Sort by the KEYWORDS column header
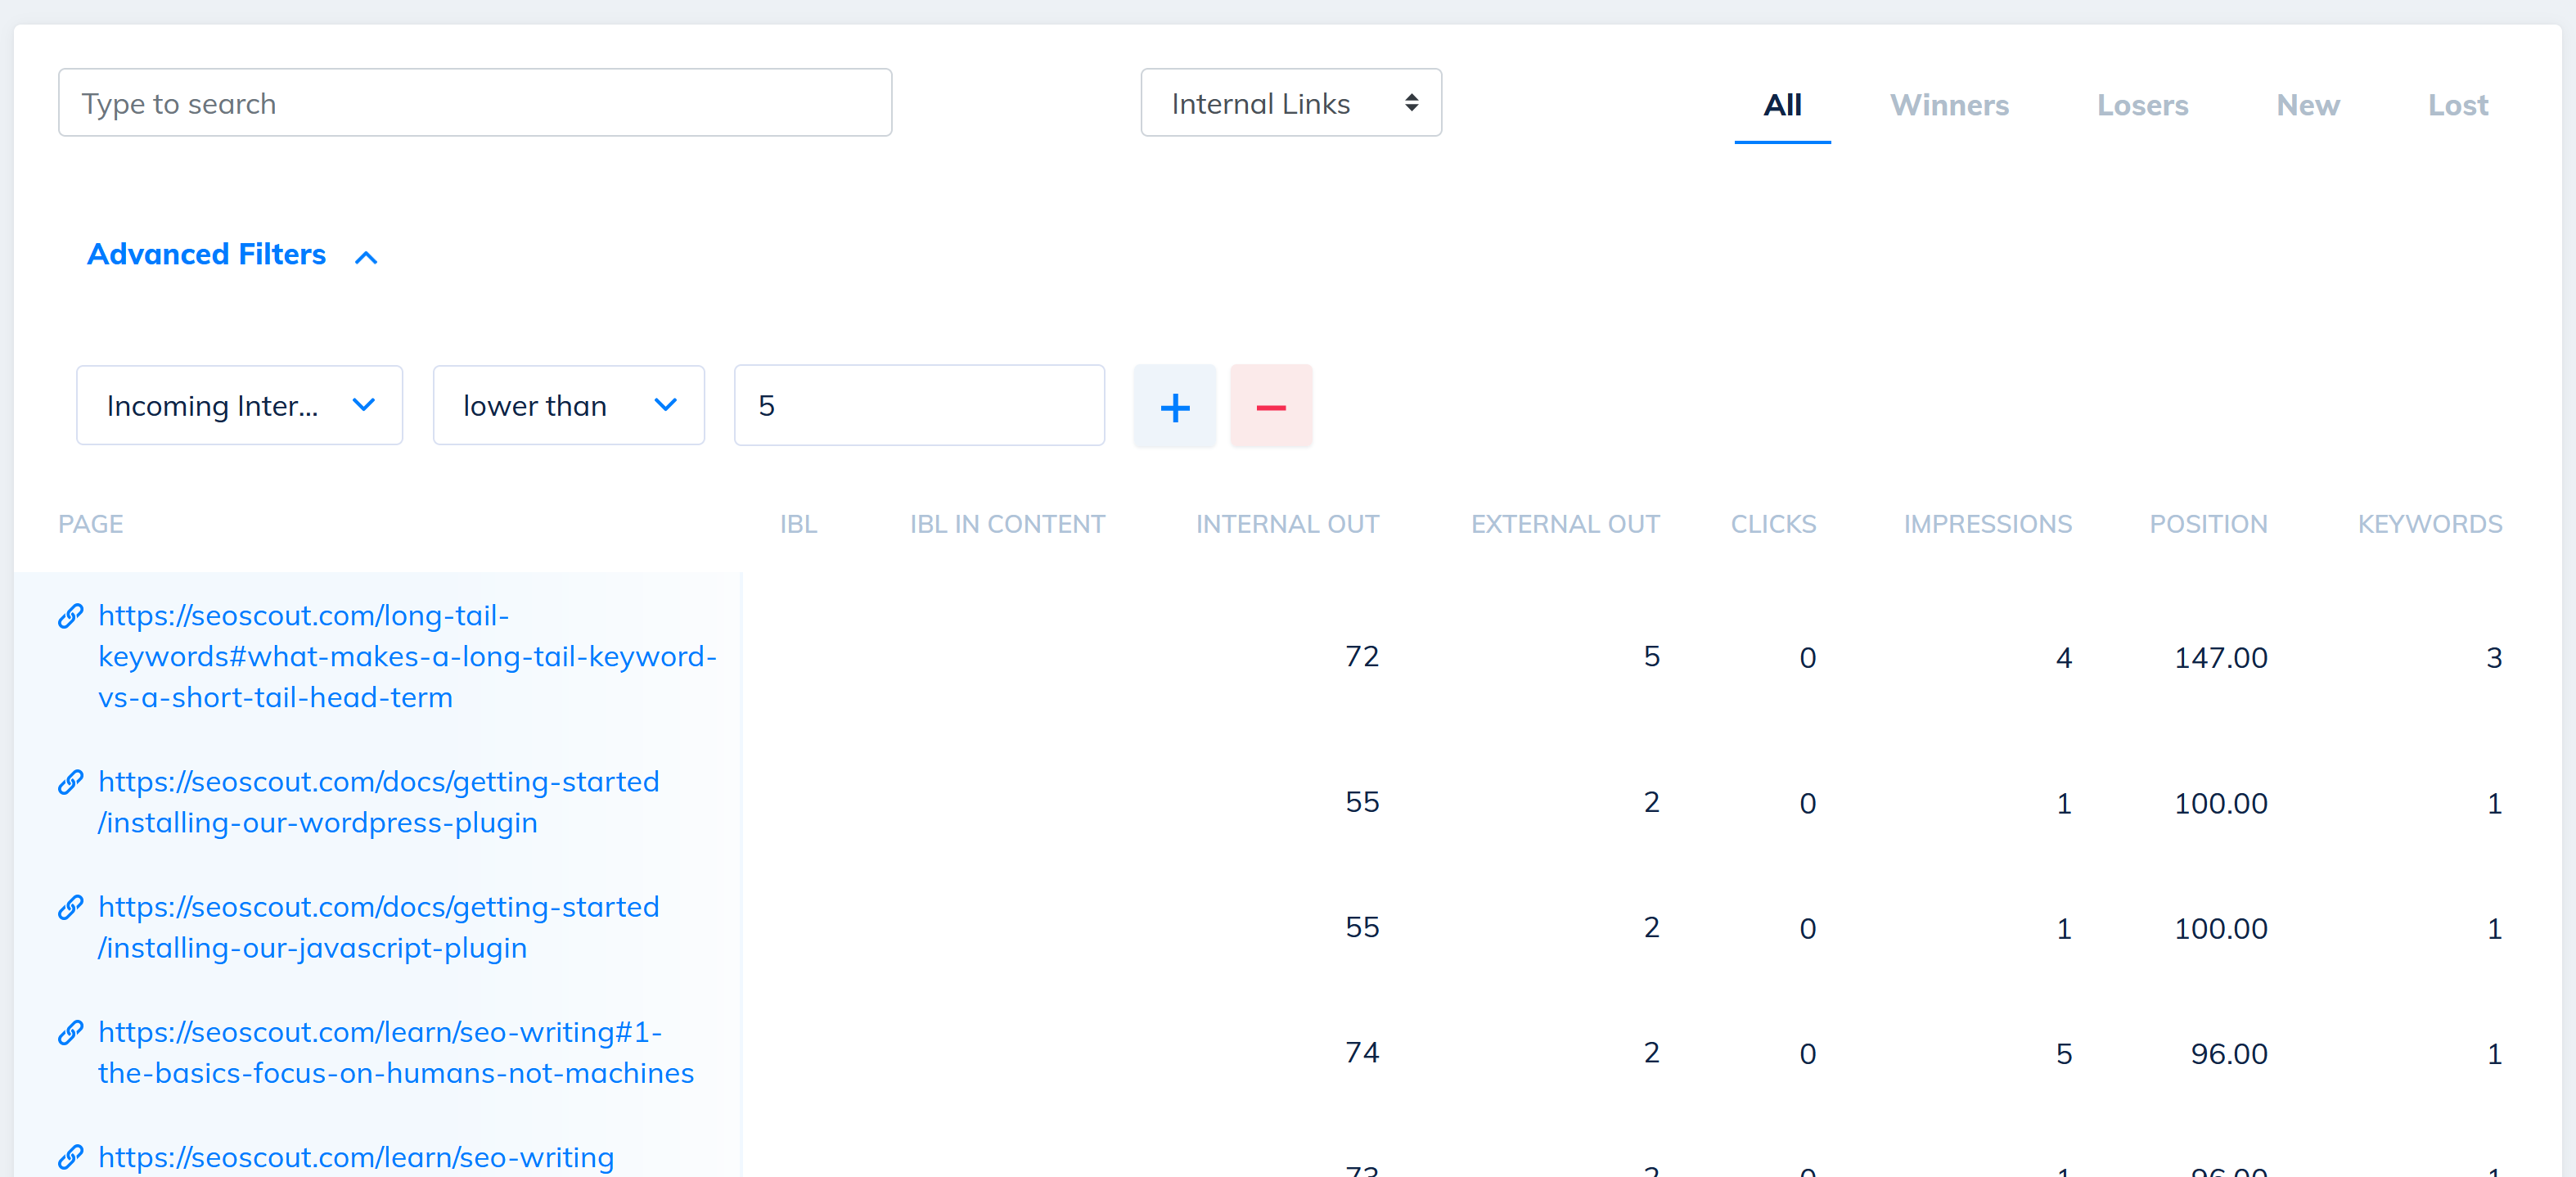2576x1177 pixels. (2430, 524)
